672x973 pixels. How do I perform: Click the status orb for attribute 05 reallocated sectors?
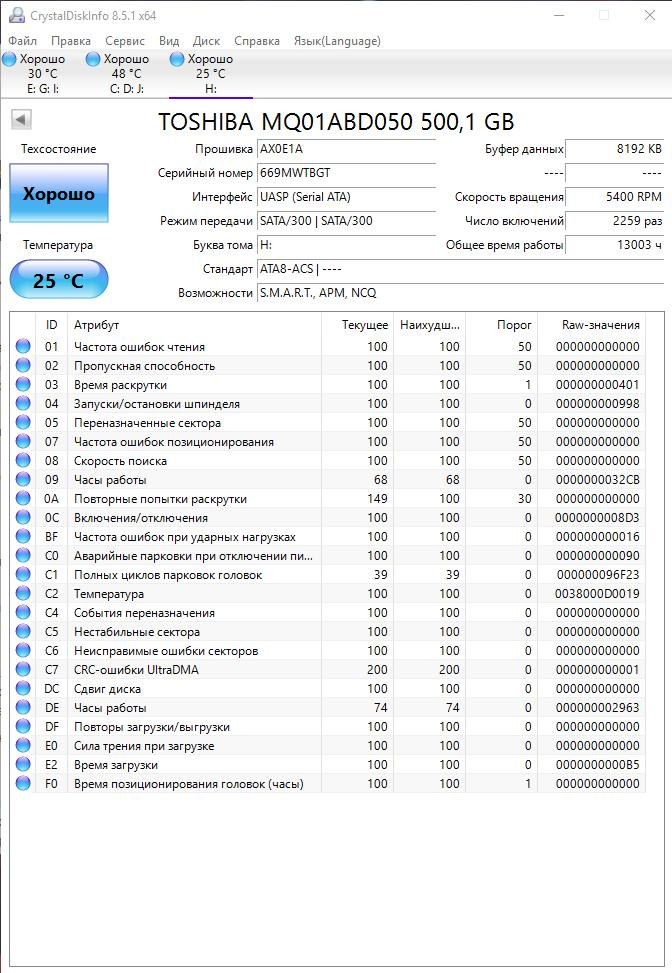pos(23,423)
